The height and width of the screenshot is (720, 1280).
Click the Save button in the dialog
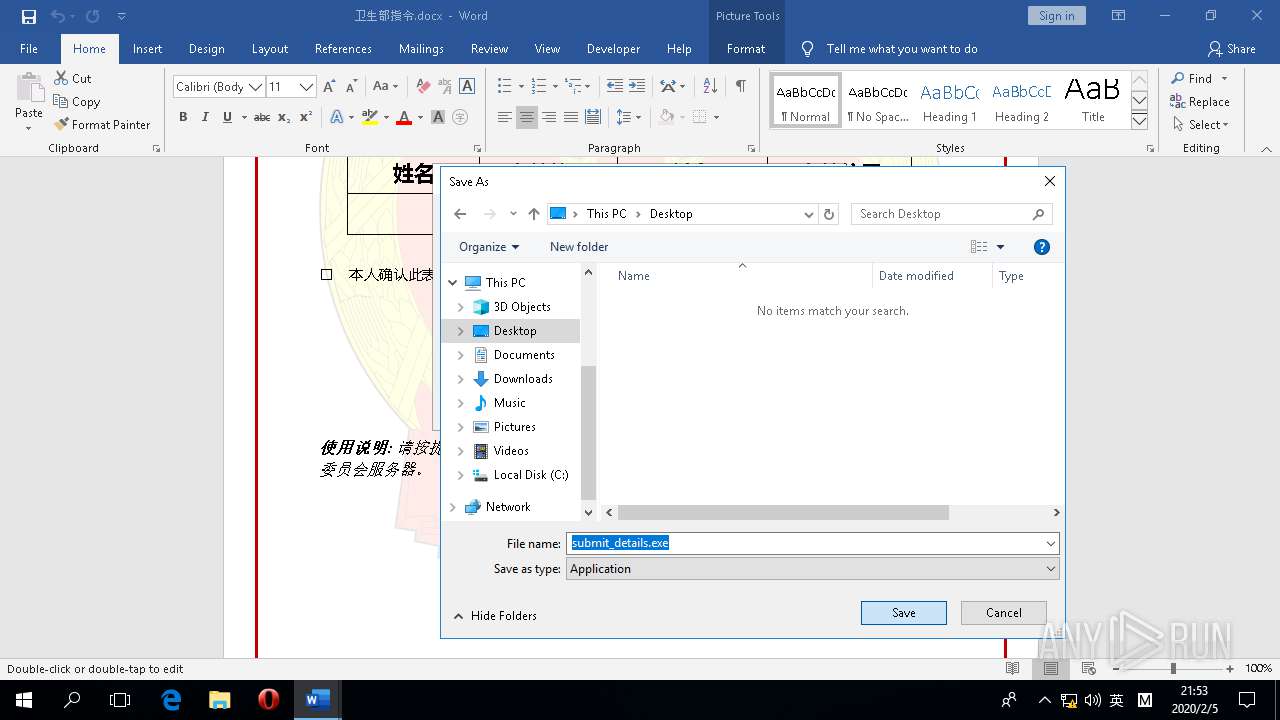pyautogui.click(x=904, y=613)
